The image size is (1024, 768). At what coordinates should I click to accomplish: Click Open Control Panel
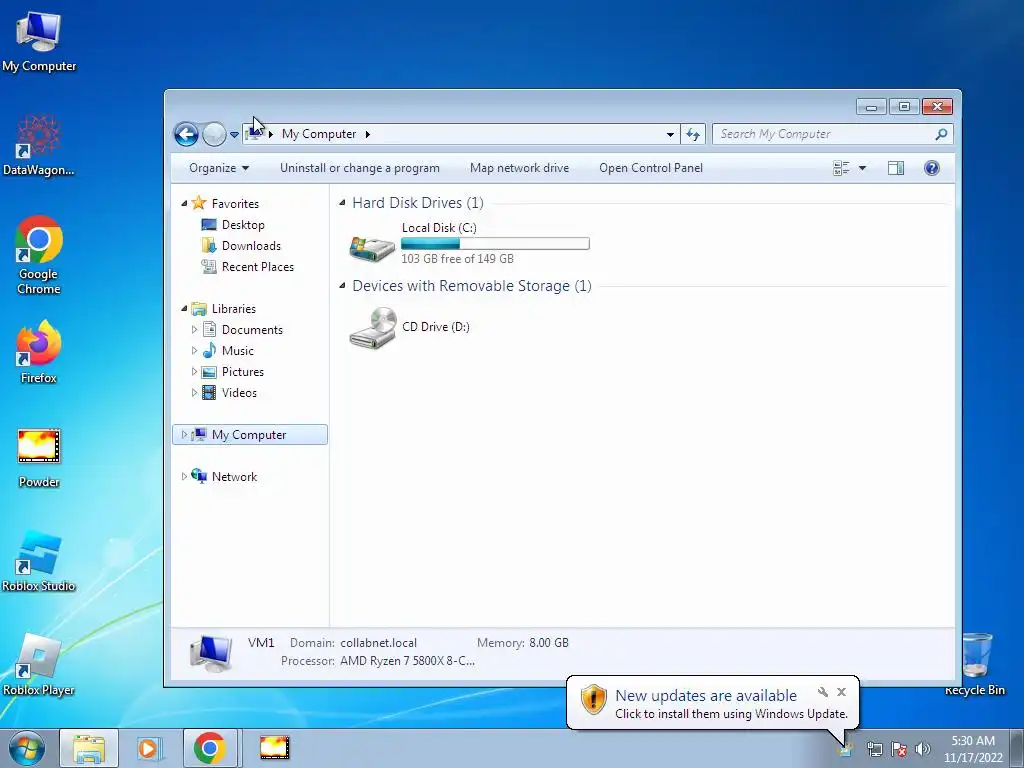tap(650, 168)
